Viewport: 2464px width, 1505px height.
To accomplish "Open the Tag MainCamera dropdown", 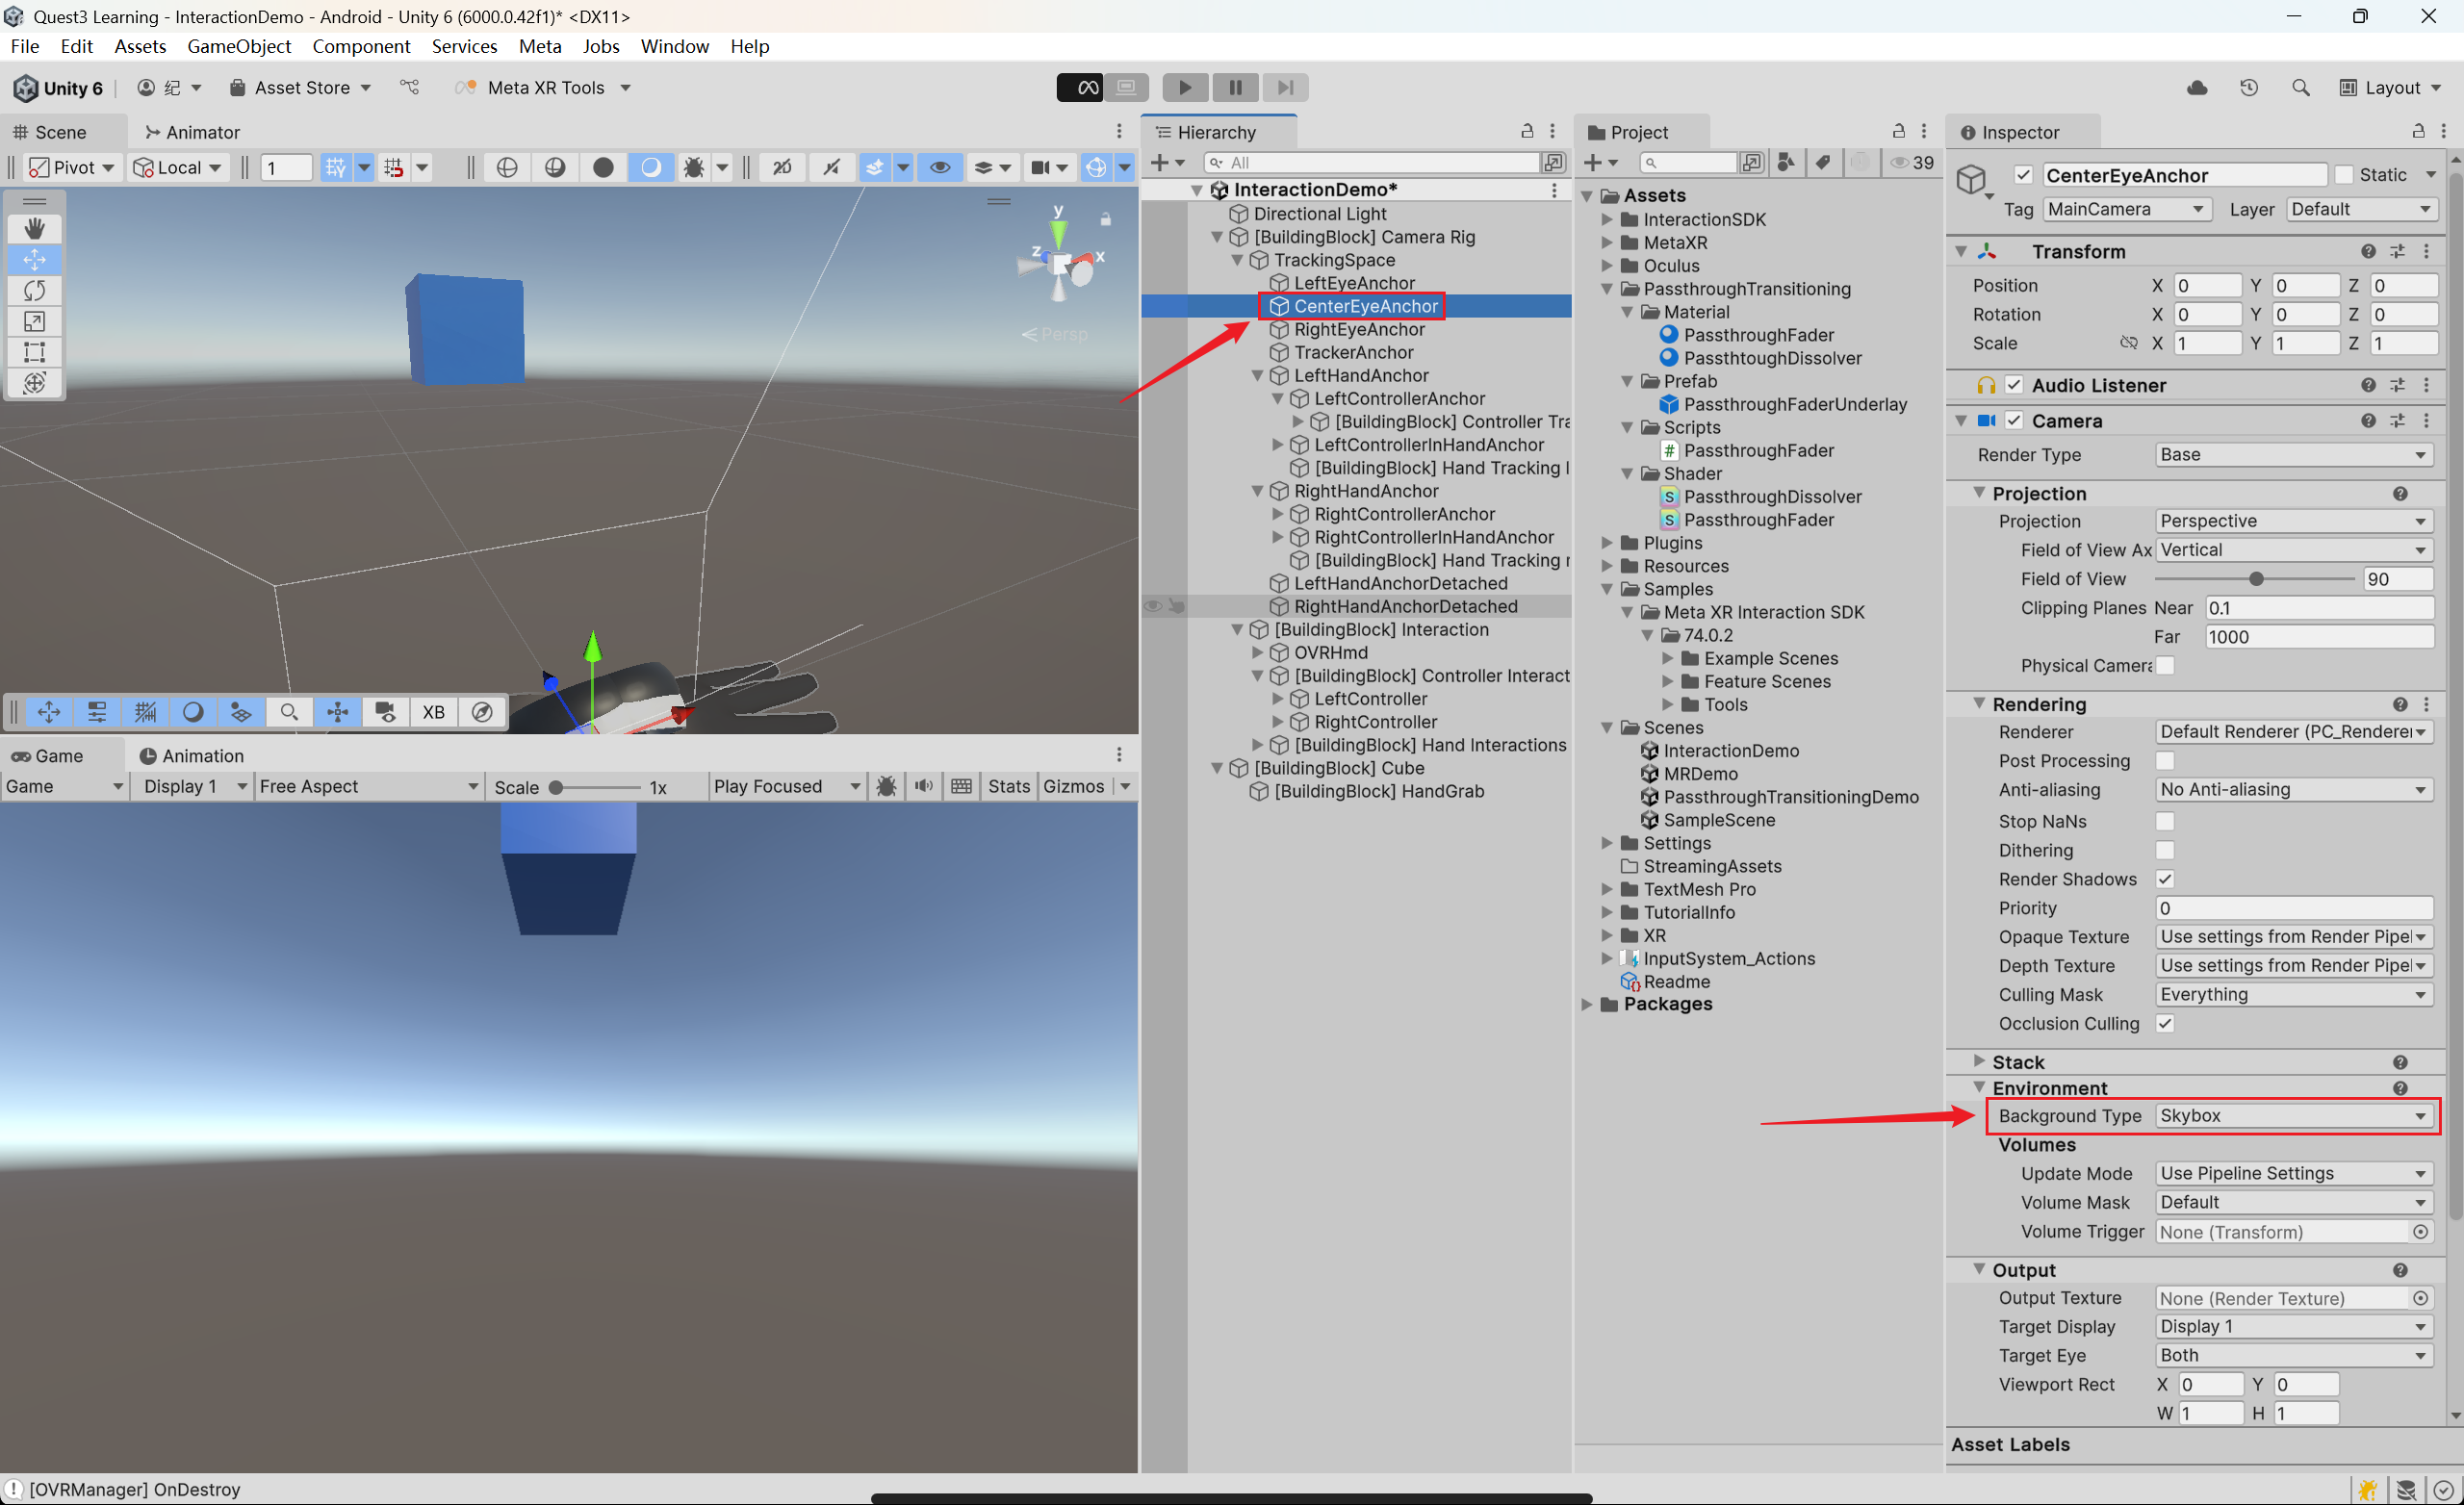I will coord(2126,209).
